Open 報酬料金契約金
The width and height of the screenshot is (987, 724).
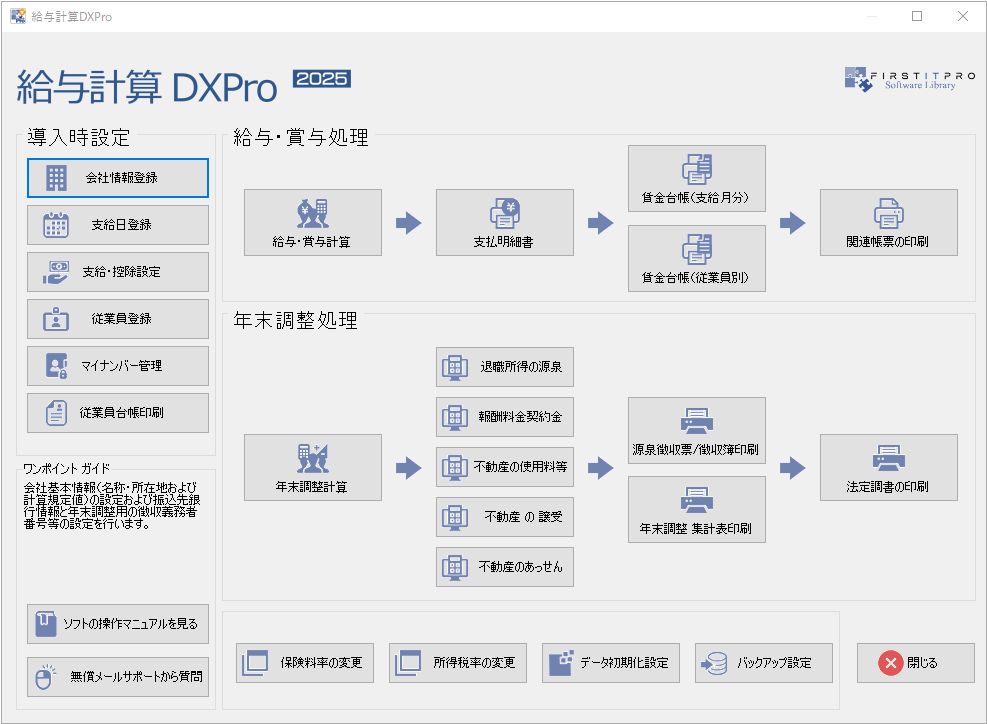pyautogui.click(x=505, y=417)
